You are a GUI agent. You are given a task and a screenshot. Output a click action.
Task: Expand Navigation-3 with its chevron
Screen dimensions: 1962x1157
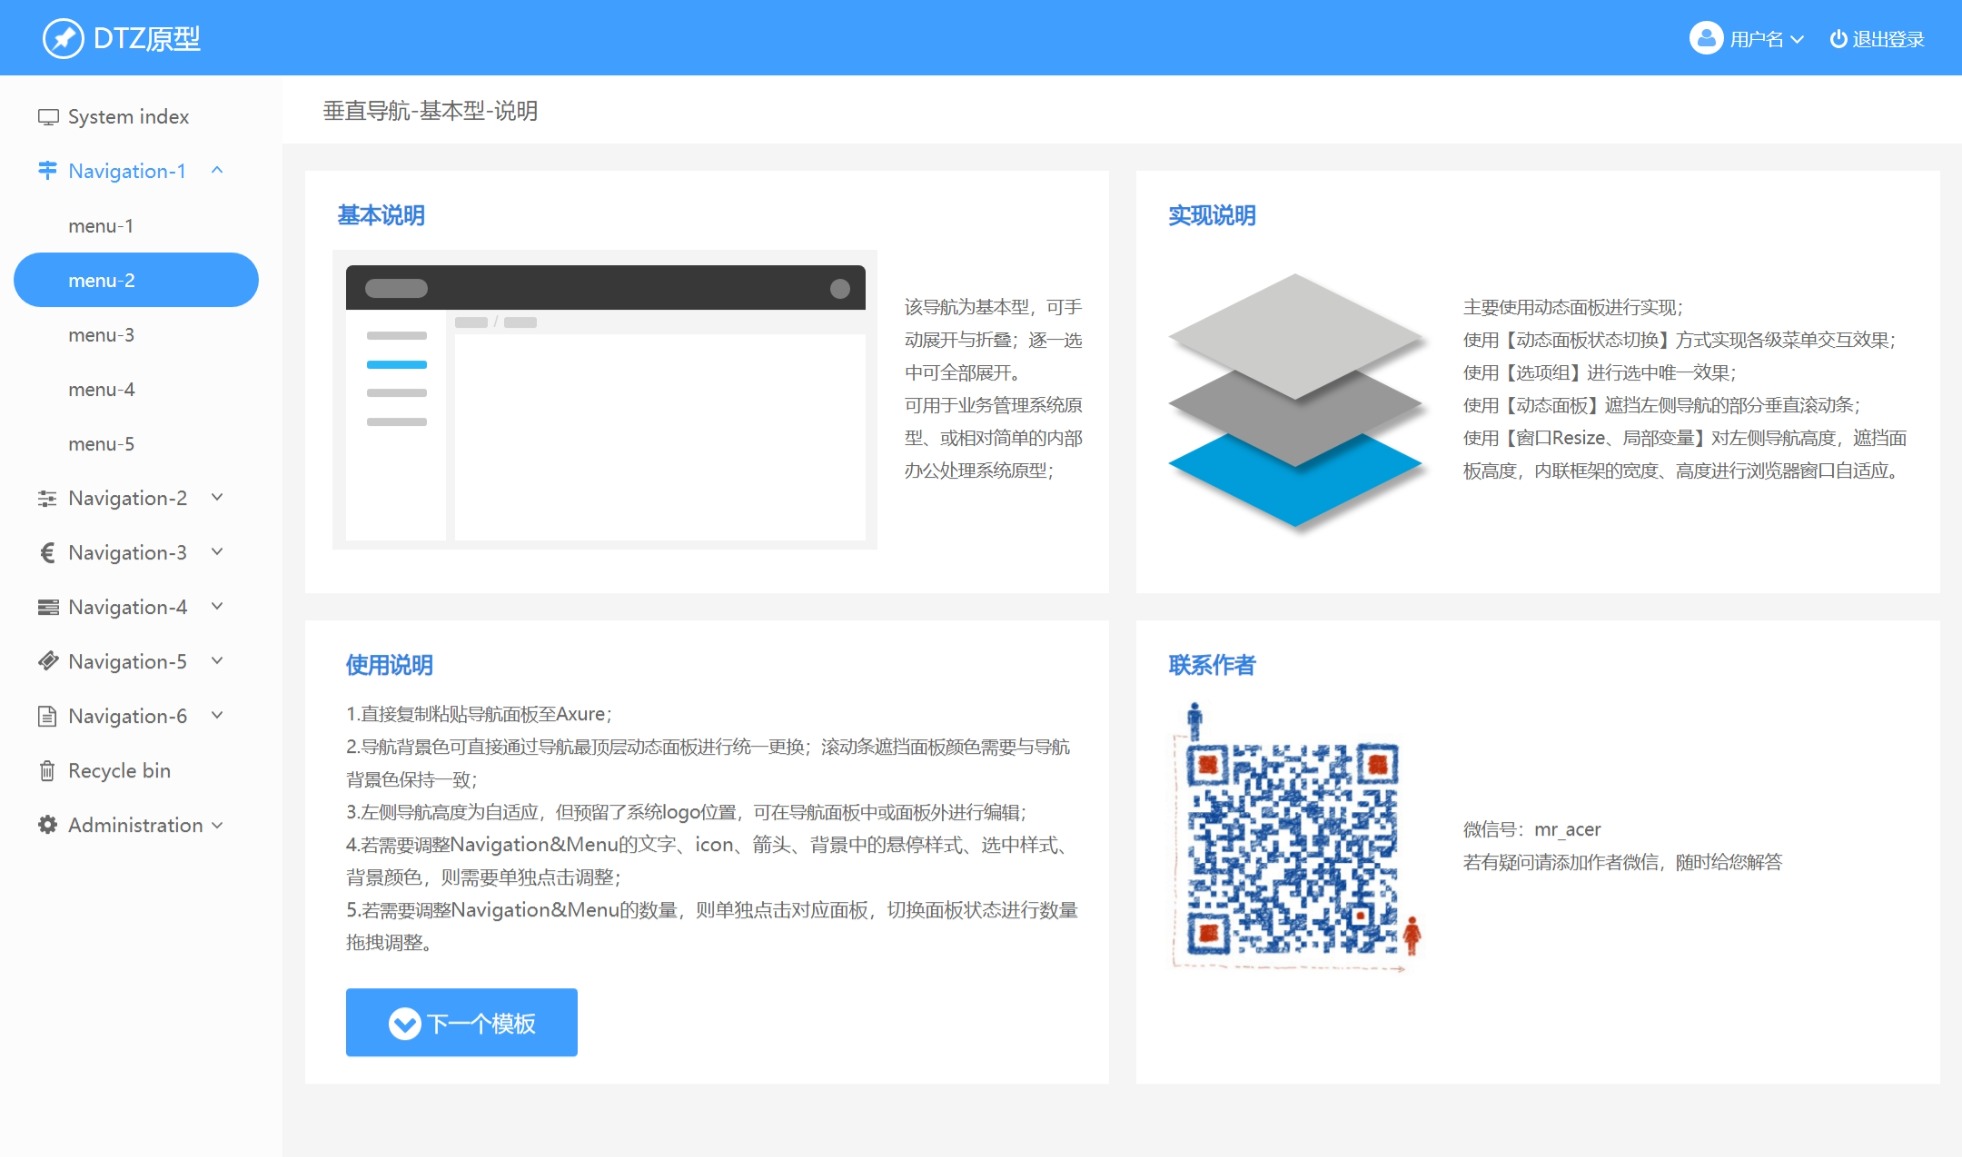(217, 552)
